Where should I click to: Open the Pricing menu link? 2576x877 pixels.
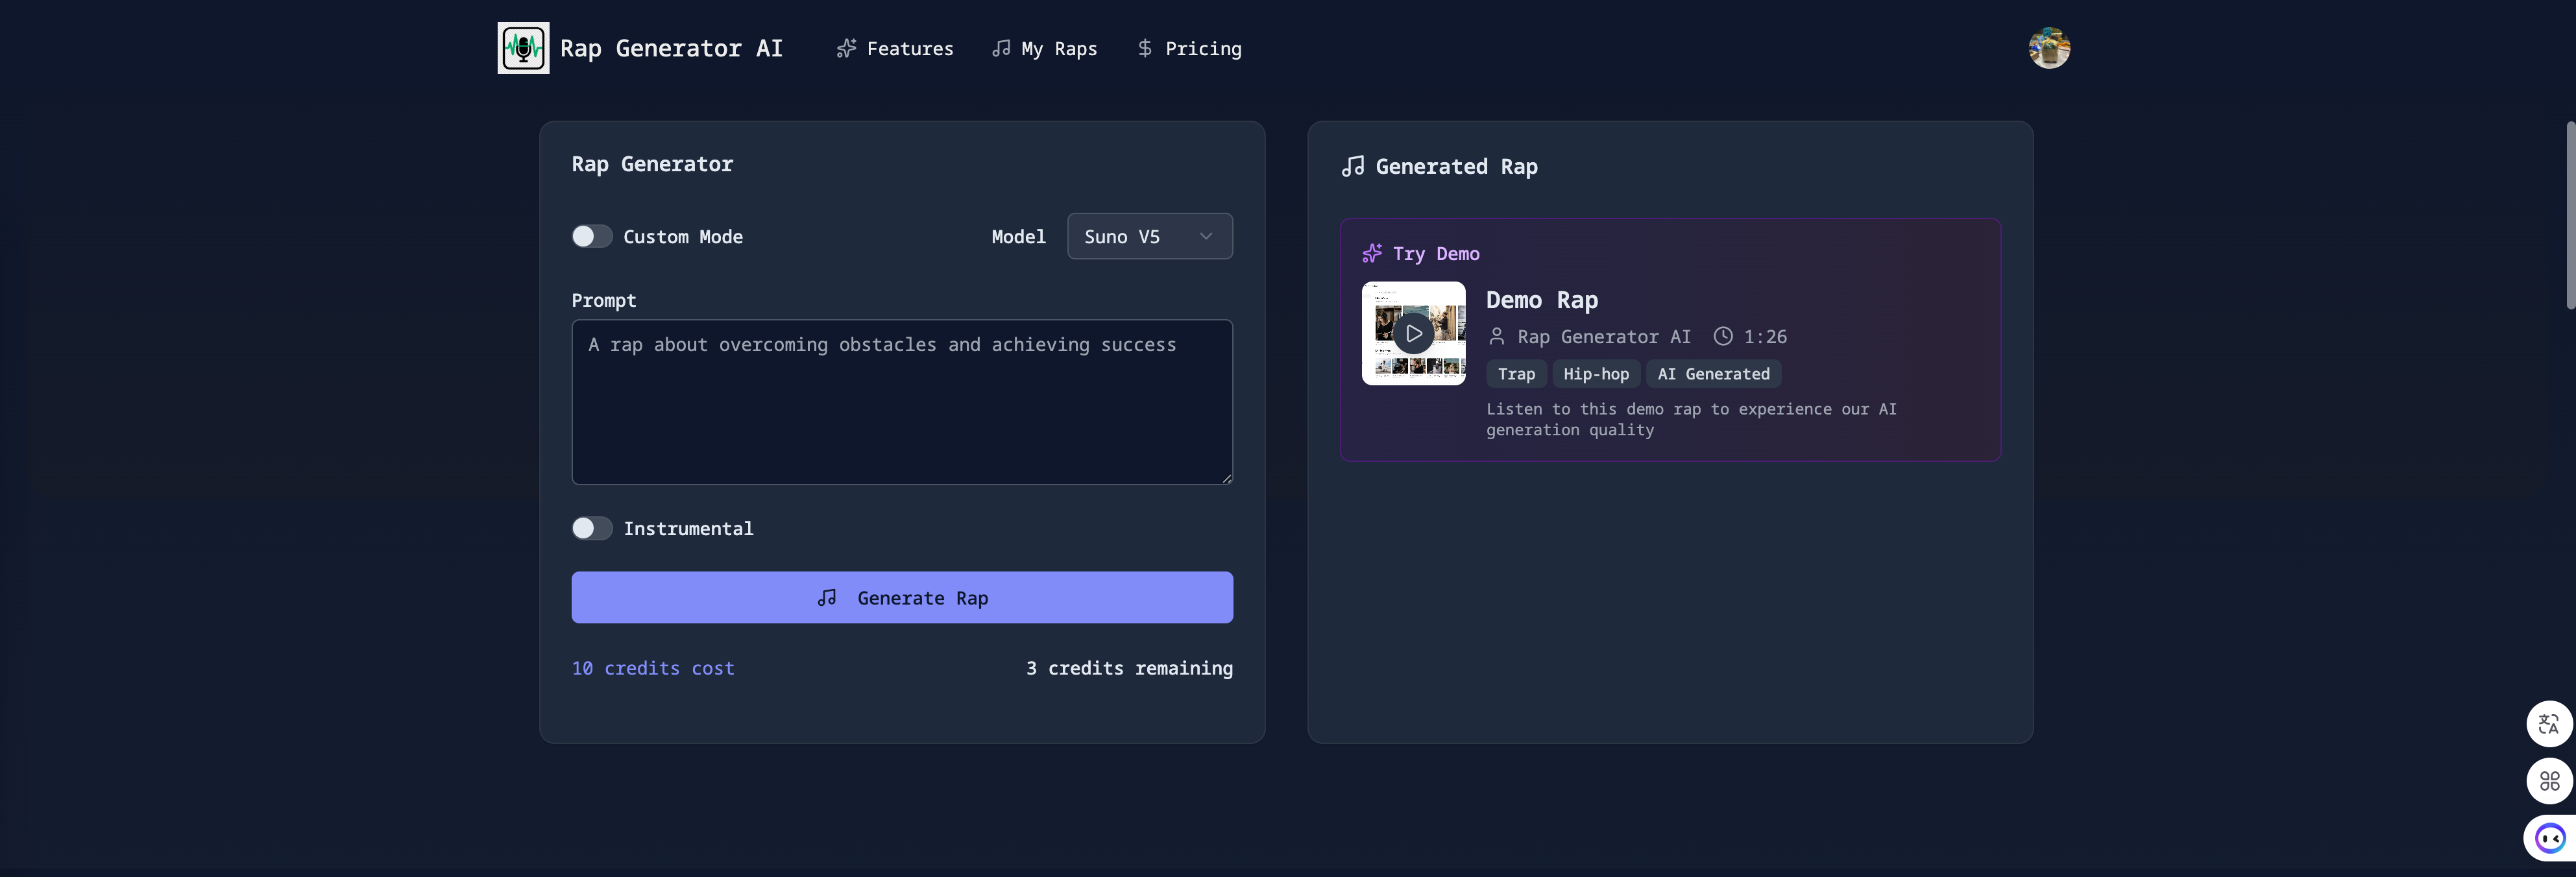click(1189, 49)
